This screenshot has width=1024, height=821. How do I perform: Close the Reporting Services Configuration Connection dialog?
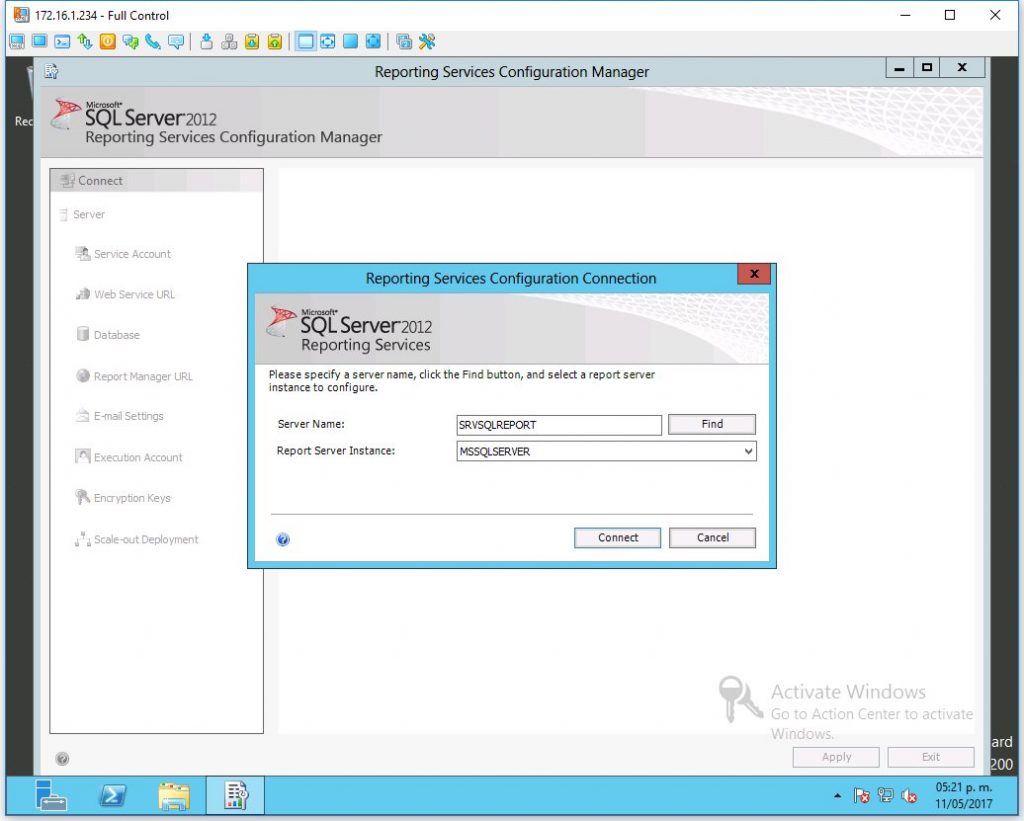753,274
